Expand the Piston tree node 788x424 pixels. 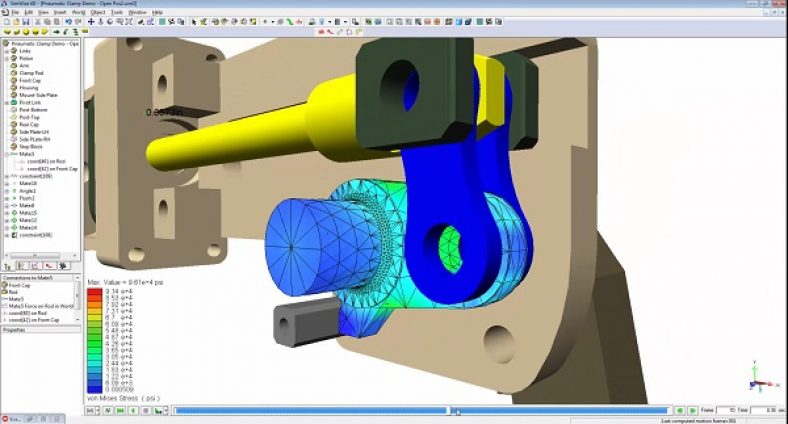[x=7, y=58]
